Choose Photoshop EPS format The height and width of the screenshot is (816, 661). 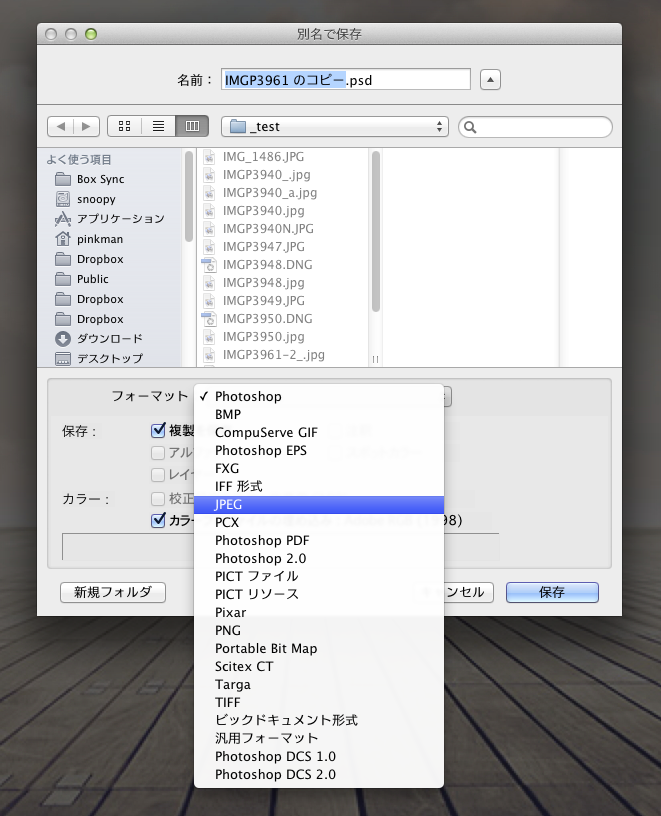[319, 451]
